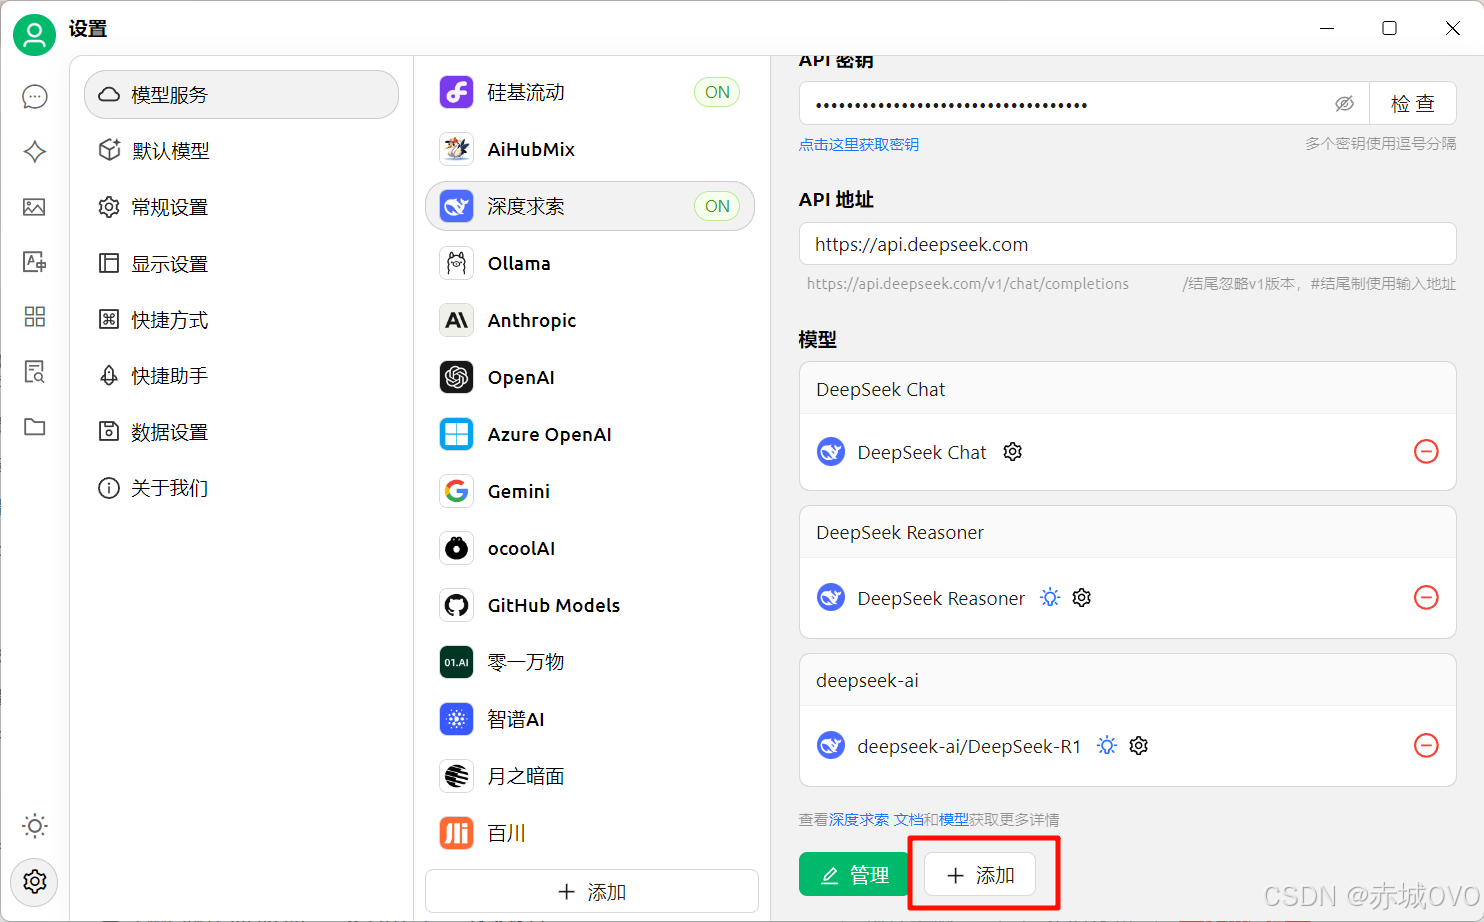This screenshot has height=922, width=1484.
Task: Select the GitHub Models provider
Action: 590,605
